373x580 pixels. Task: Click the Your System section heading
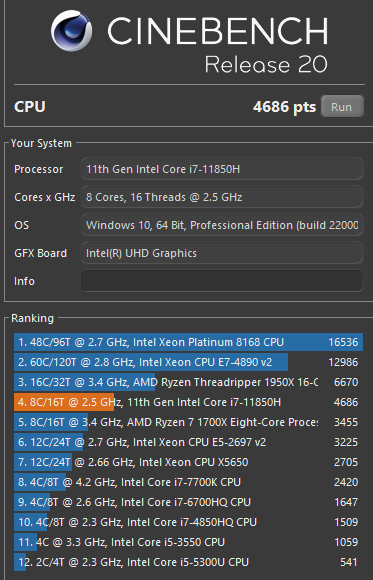41,143
